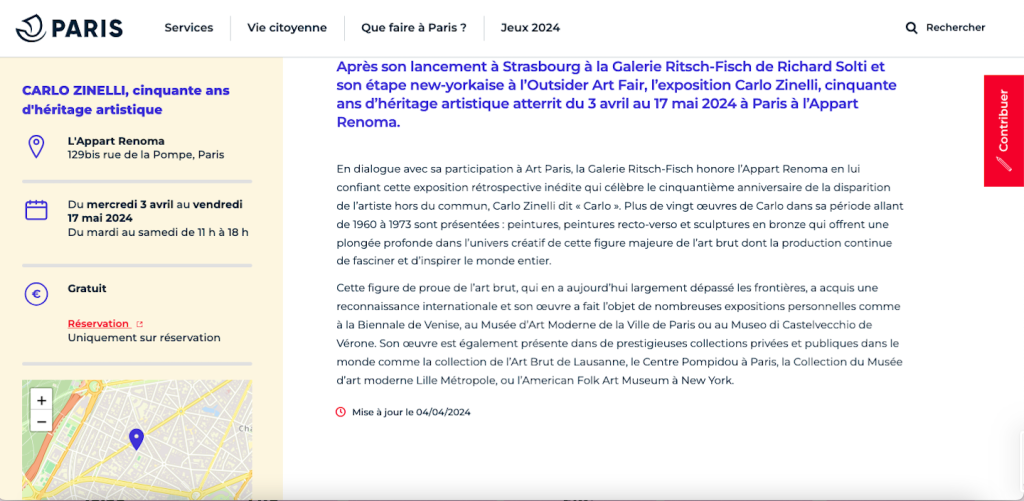The width and height of the screenshot is (1024, 501).
Task: Zoom out the map with minus button
Action: pos(41,421)
